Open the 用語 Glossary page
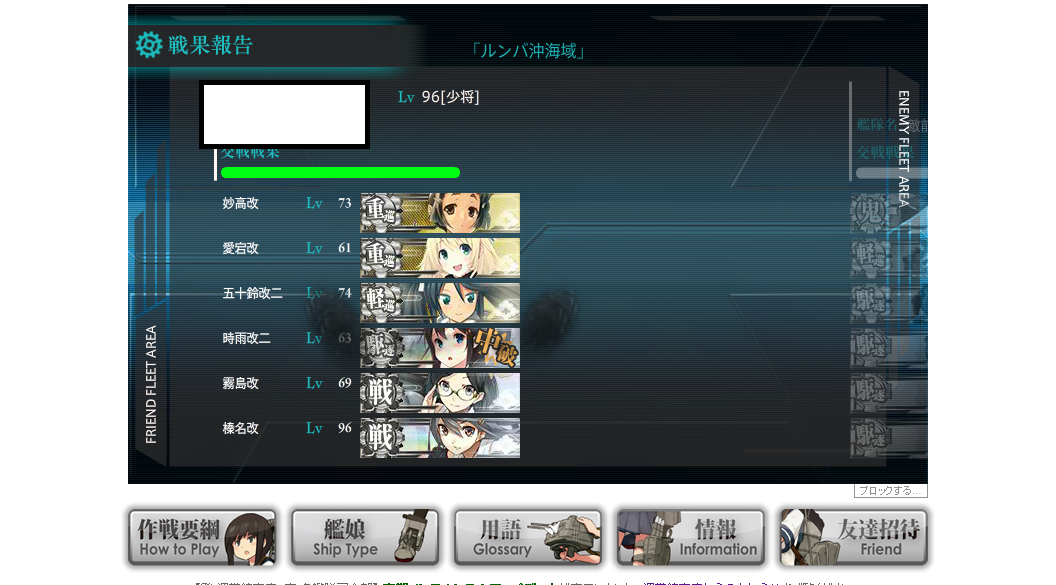The image size is (1056, 585). coord(528,537)
